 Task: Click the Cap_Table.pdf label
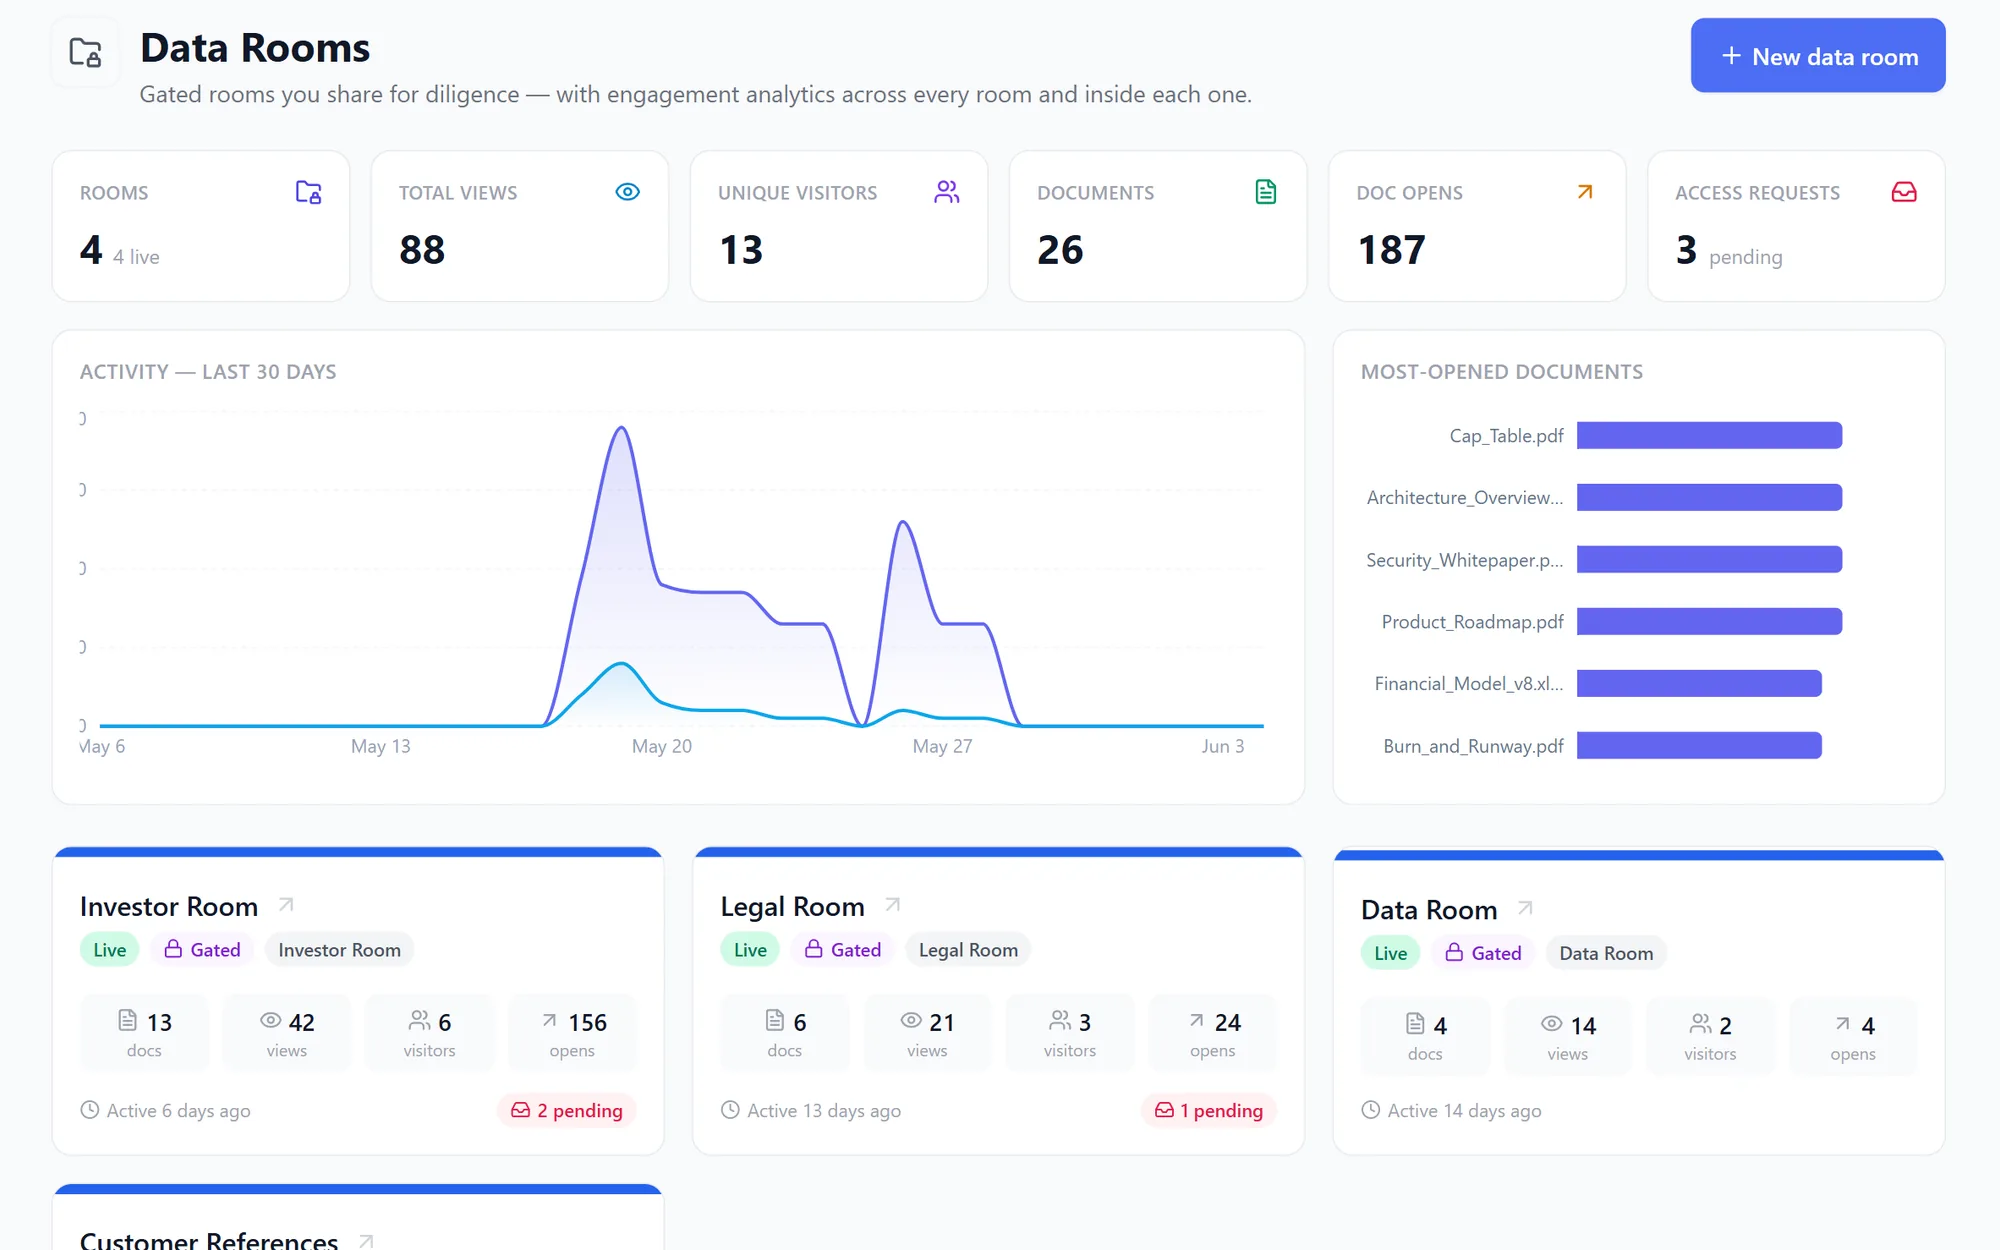[1506, 436]
